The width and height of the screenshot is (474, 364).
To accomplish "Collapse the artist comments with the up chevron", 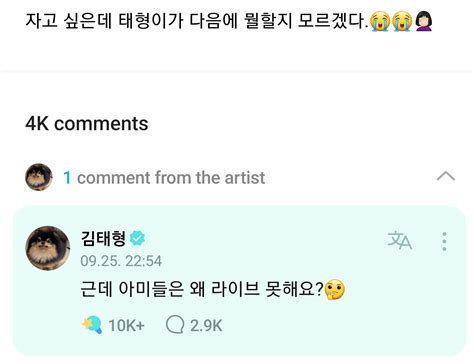I will 446,176.
